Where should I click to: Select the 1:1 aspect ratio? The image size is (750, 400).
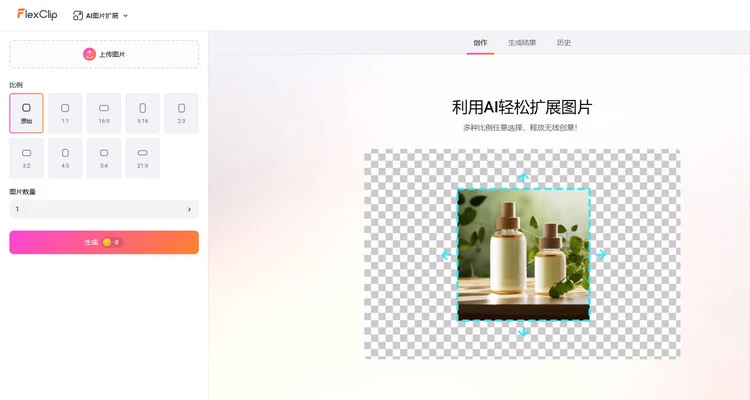[x=65, y=113]
